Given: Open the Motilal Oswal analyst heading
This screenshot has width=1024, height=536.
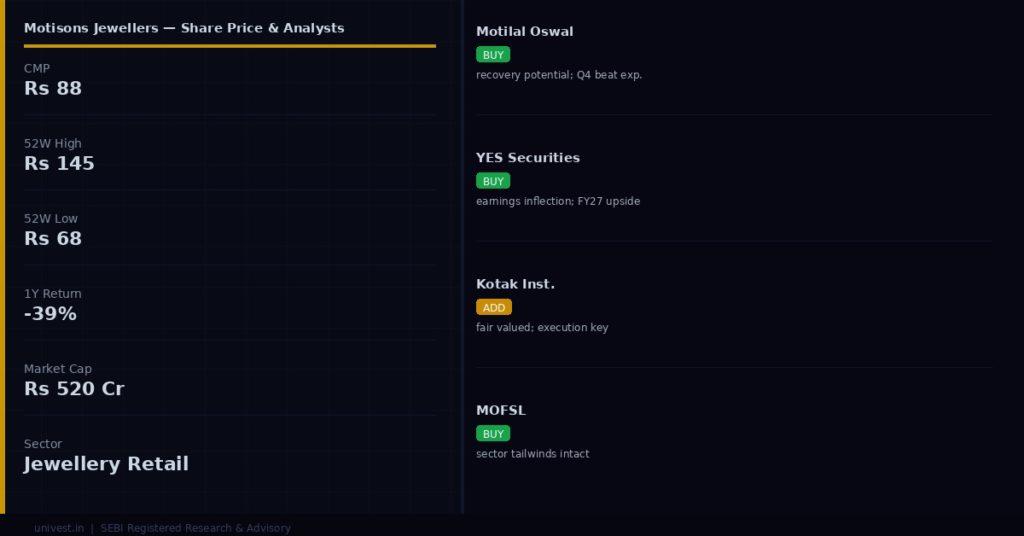Looking at the screenshot, I should [x=524, y=31].
